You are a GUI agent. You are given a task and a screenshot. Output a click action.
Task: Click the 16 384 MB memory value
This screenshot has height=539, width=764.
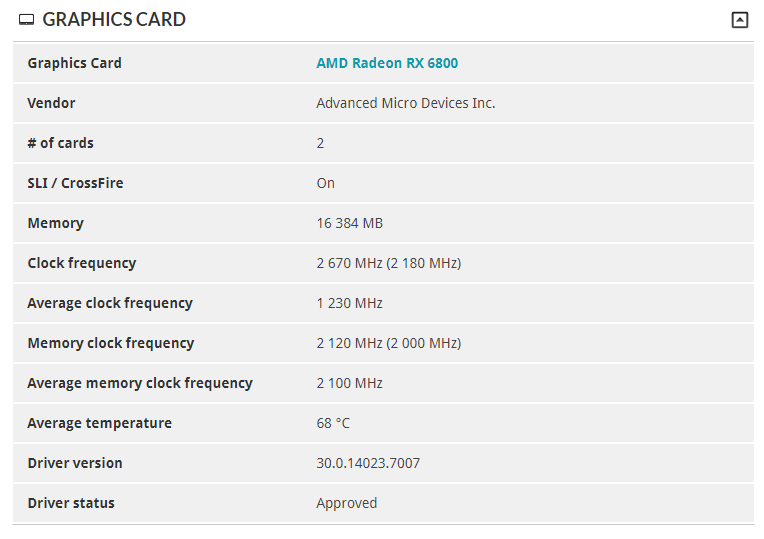(349, 223)
